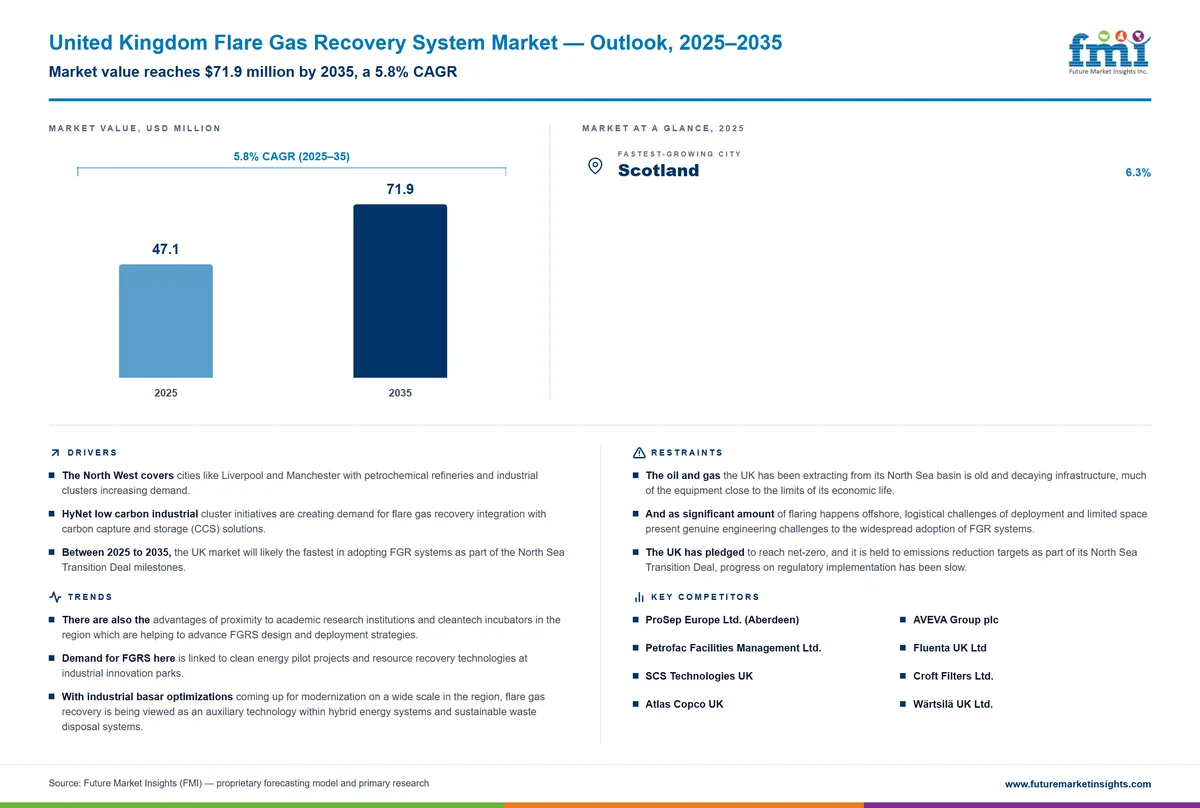
Task: Click Fluenta UK Ltd competitor
Action: pos(949,648)
